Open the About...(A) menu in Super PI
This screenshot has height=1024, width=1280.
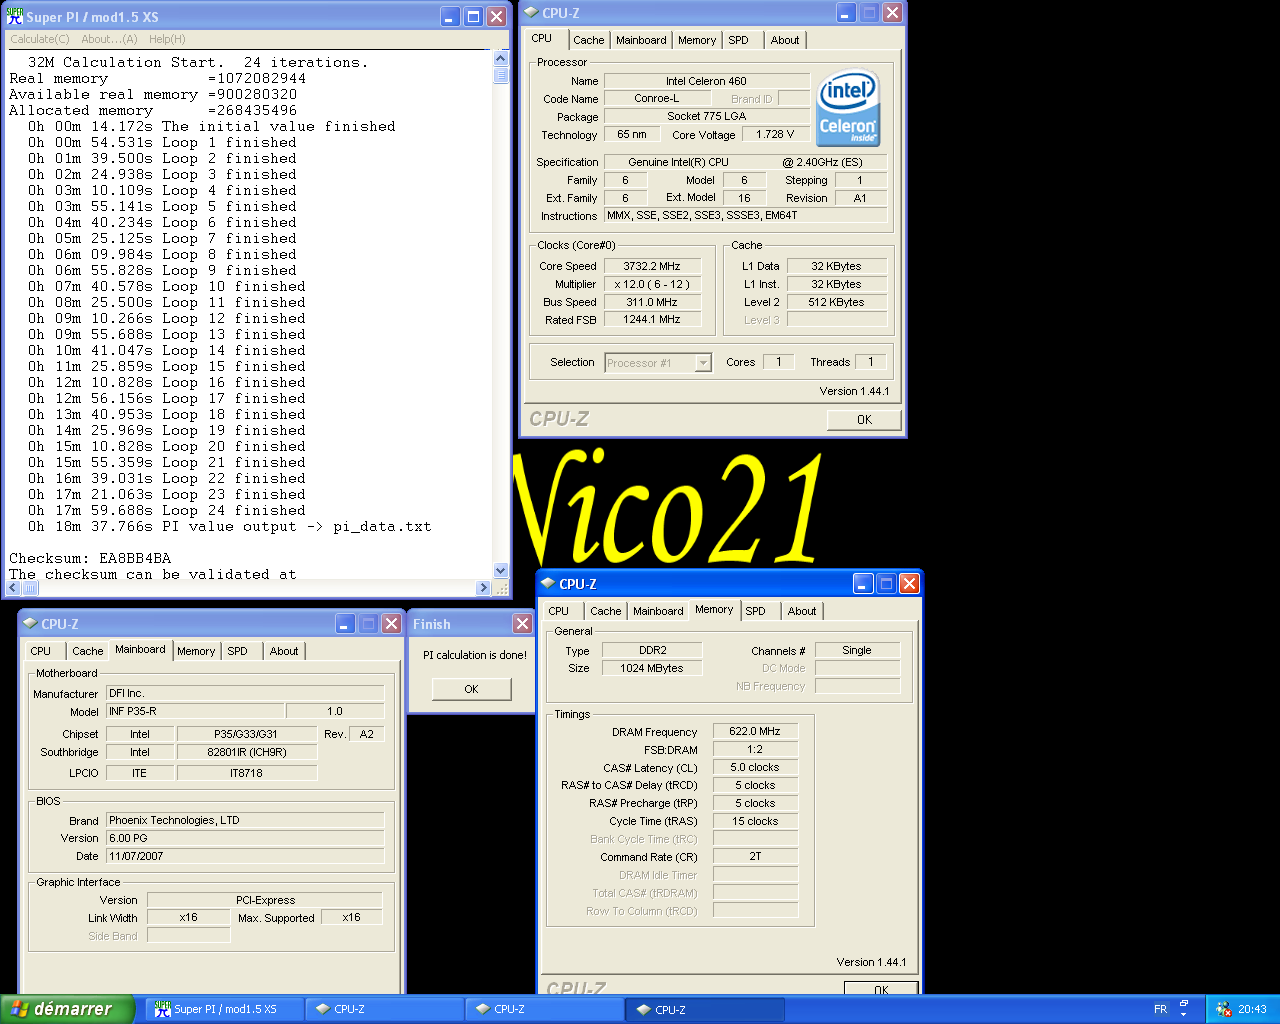pos(109,39)
